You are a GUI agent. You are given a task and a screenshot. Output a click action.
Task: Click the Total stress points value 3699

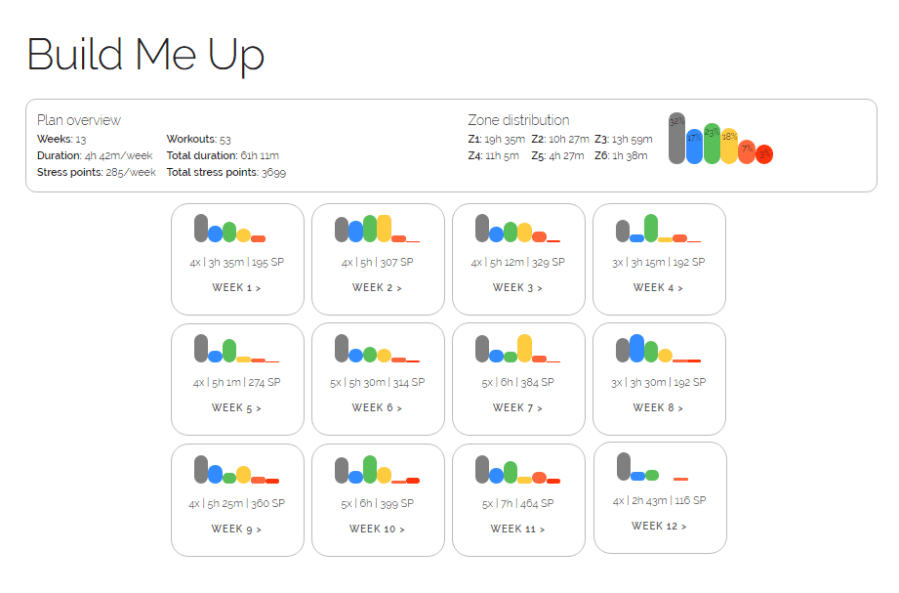click(275, 172)
